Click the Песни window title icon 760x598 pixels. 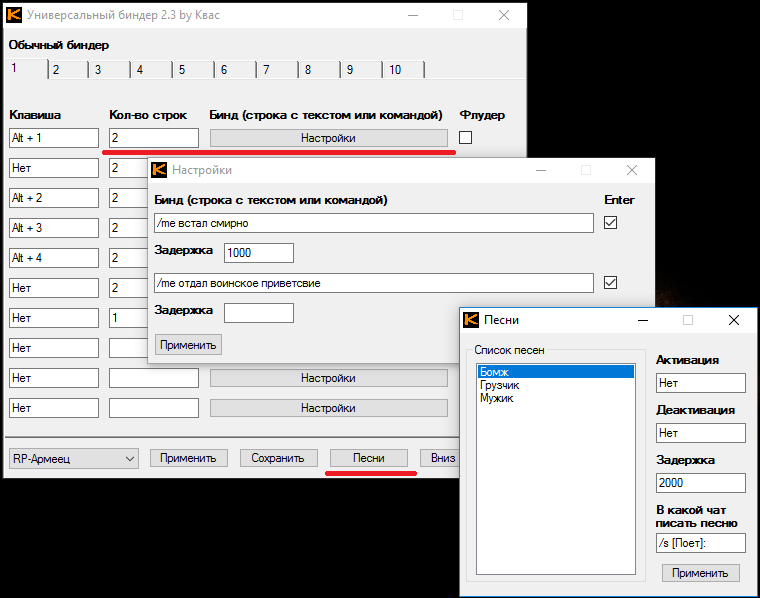click(470, 320)
